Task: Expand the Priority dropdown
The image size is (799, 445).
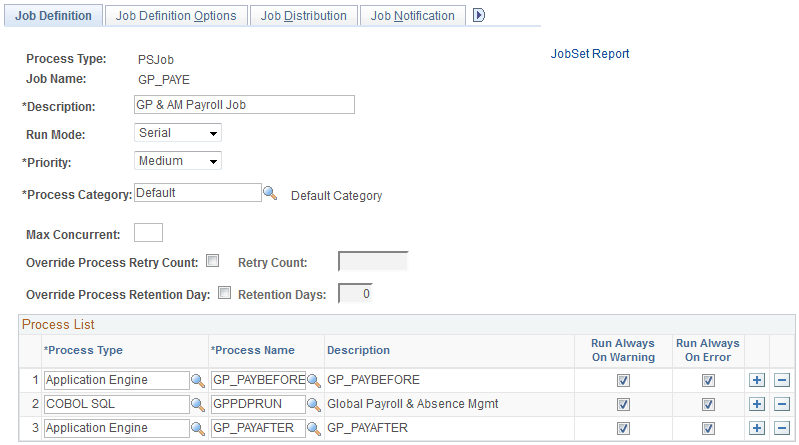Action: [178, 161]
